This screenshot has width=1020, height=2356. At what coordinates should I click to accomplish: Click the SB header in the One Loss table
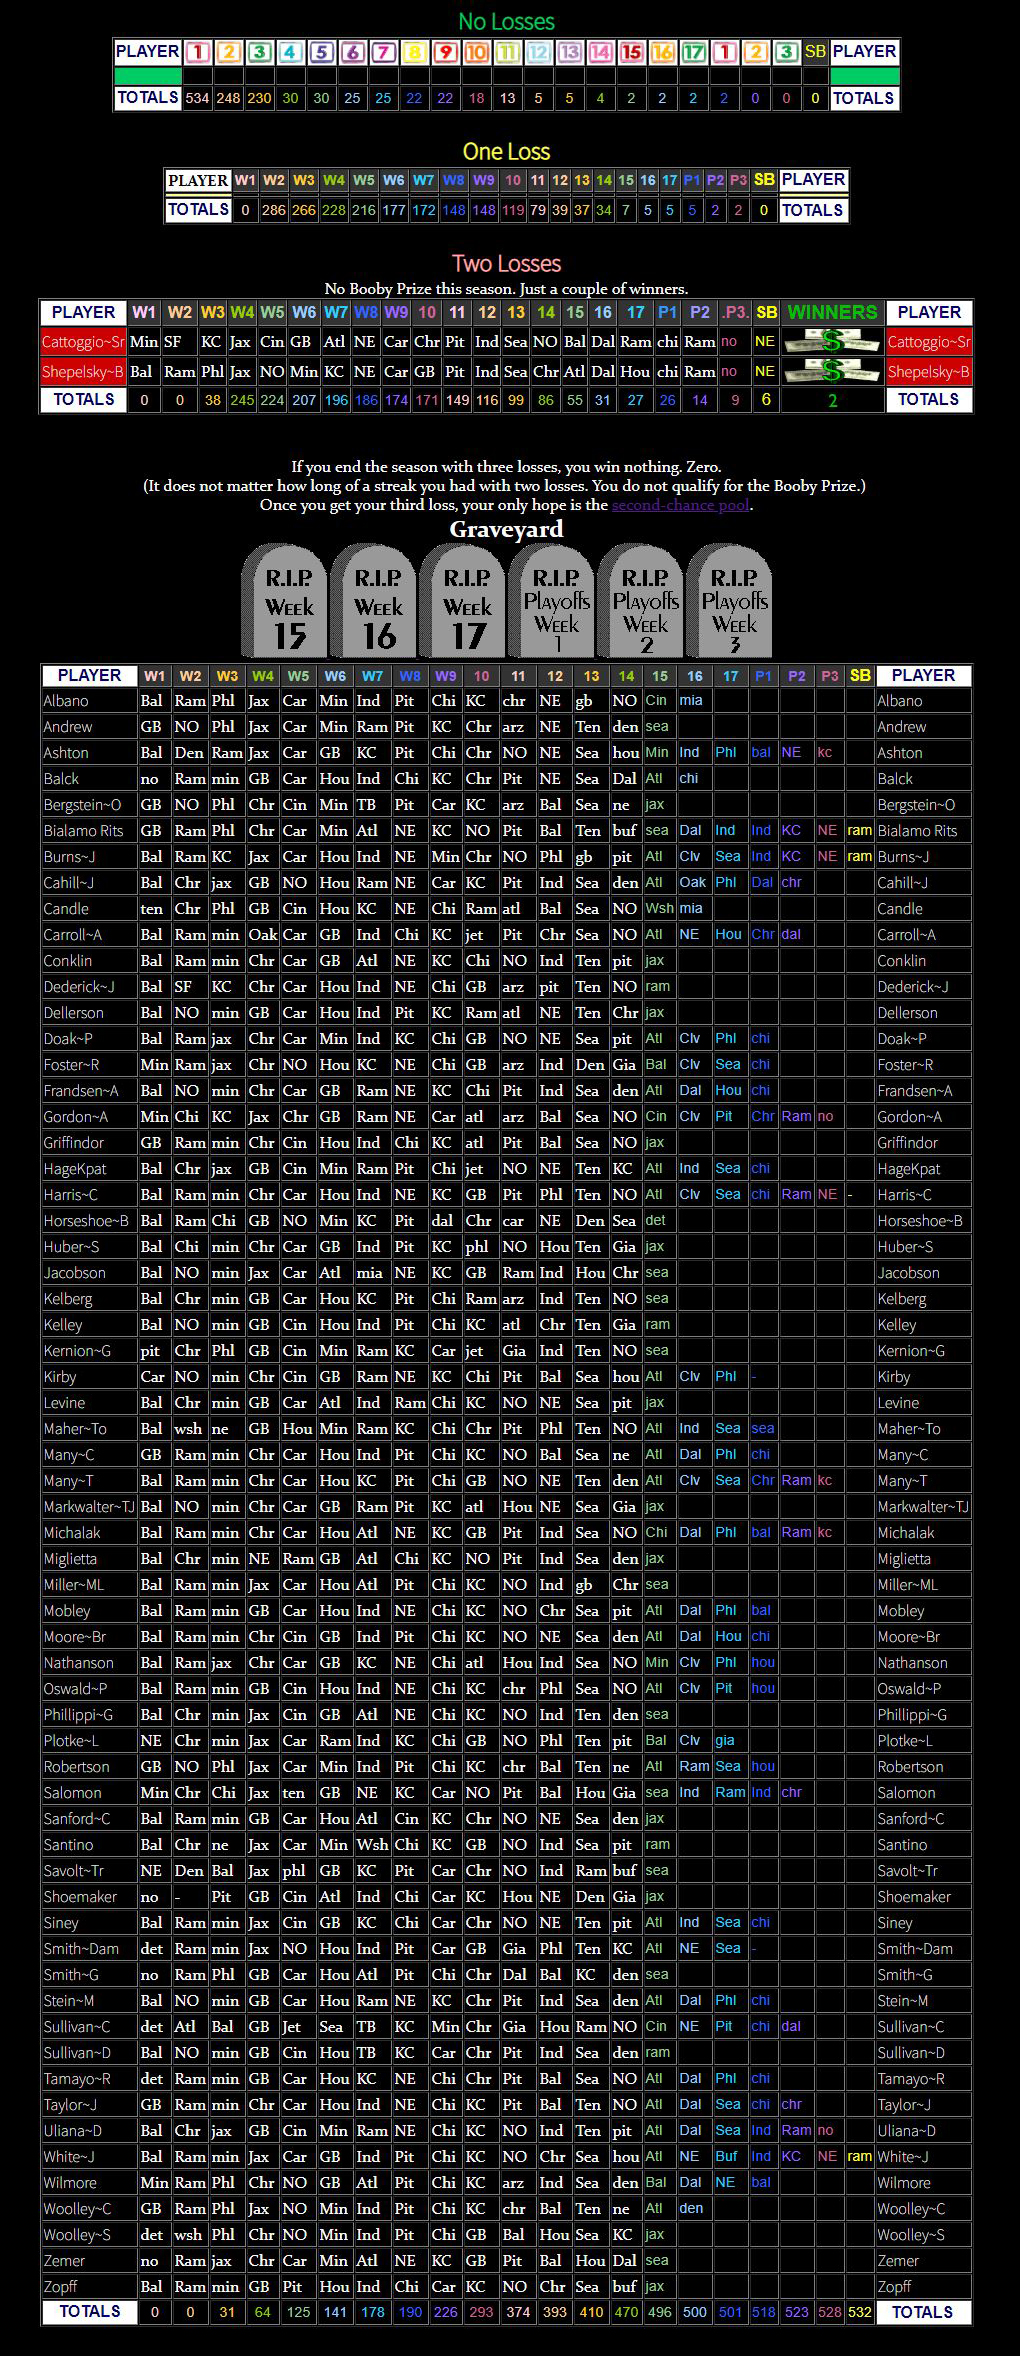764,180
